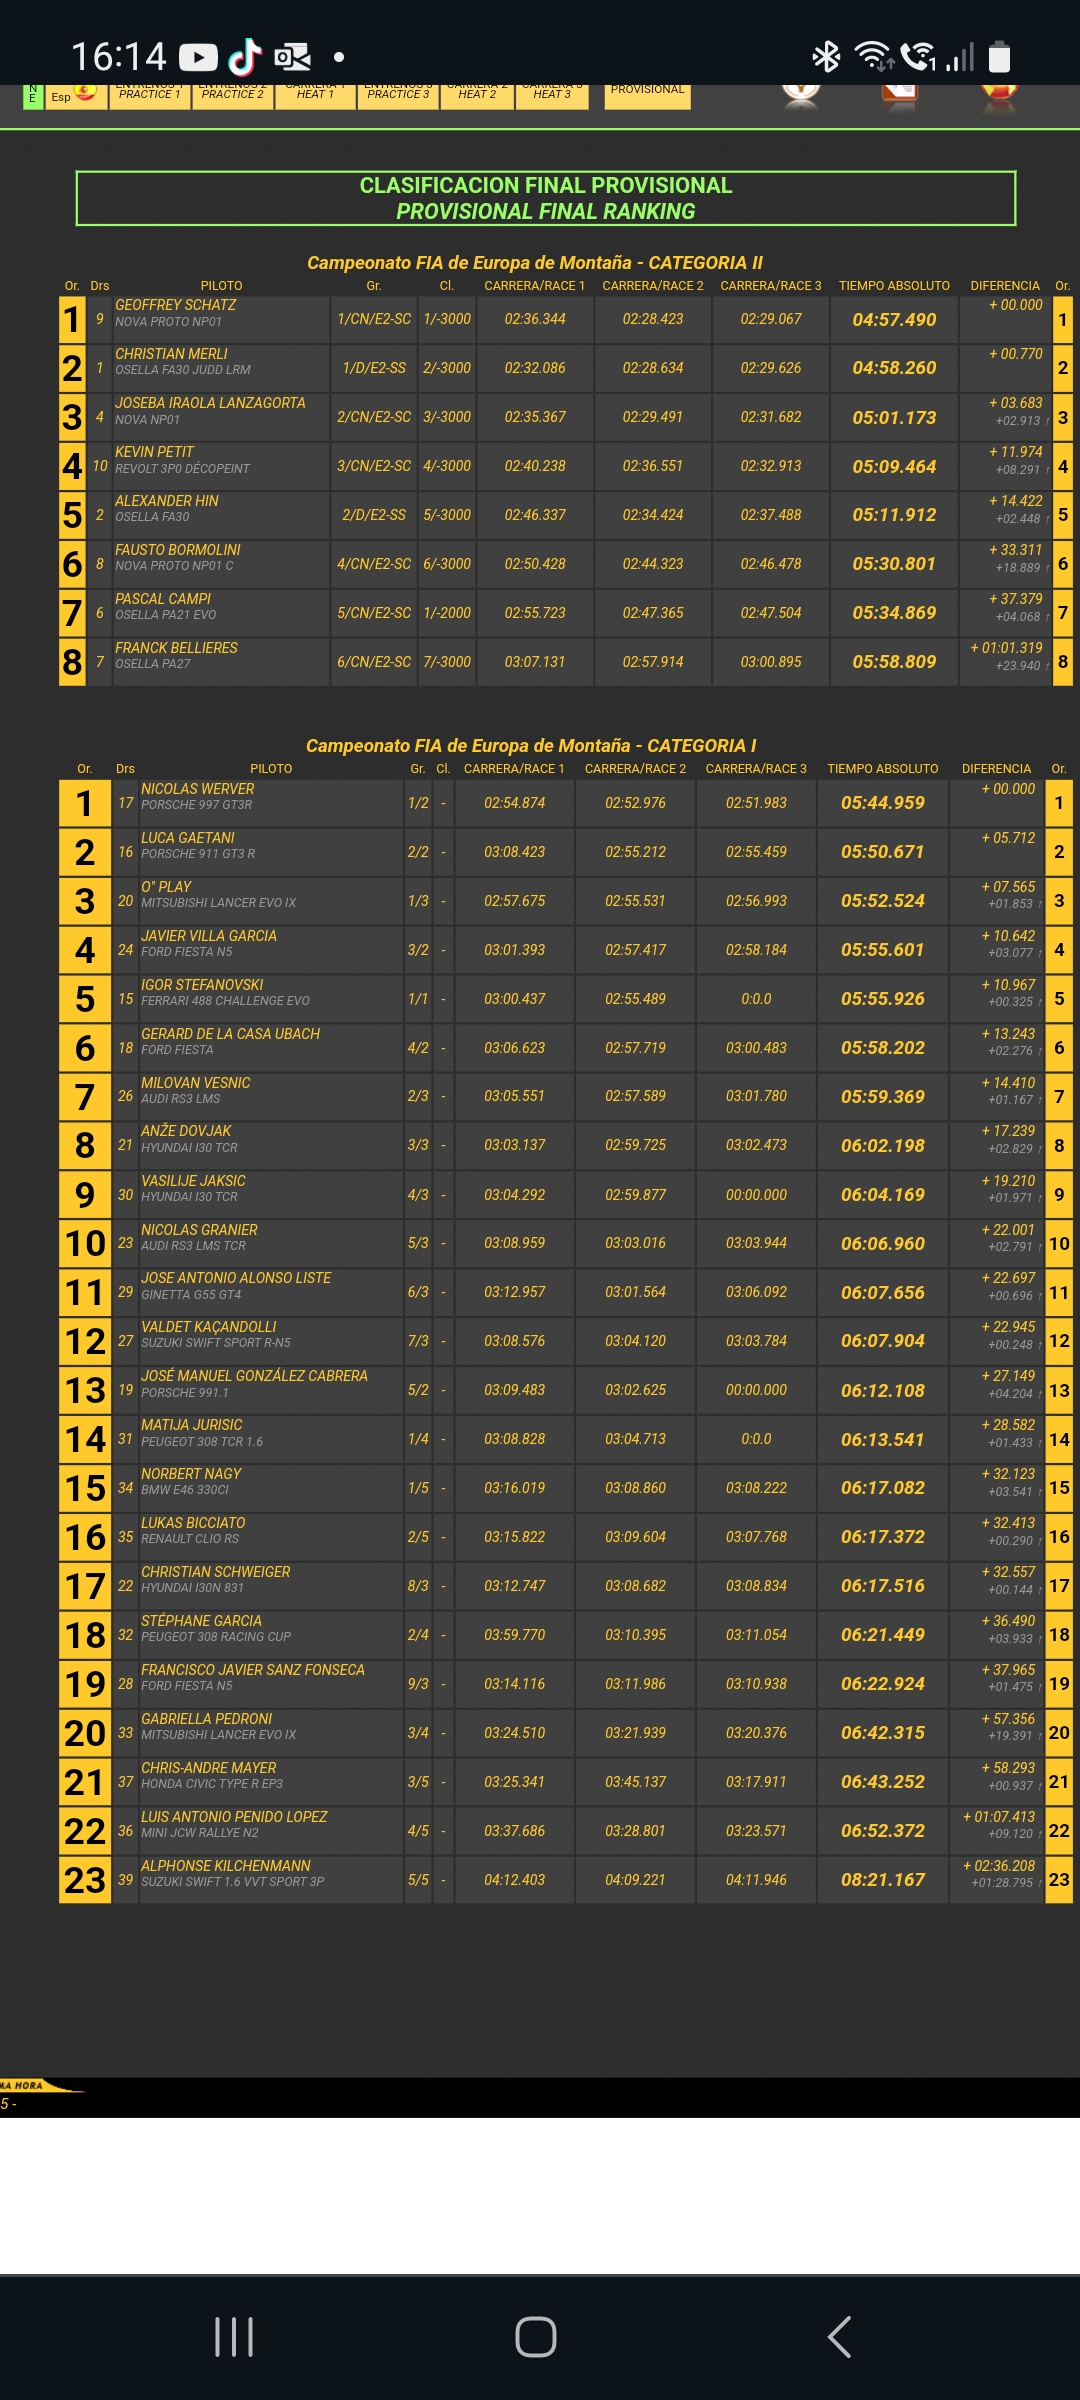This screenshot has height=2400, width=1080.
Task: Open the Outlook mail notification icon
Action: [292, 57]
